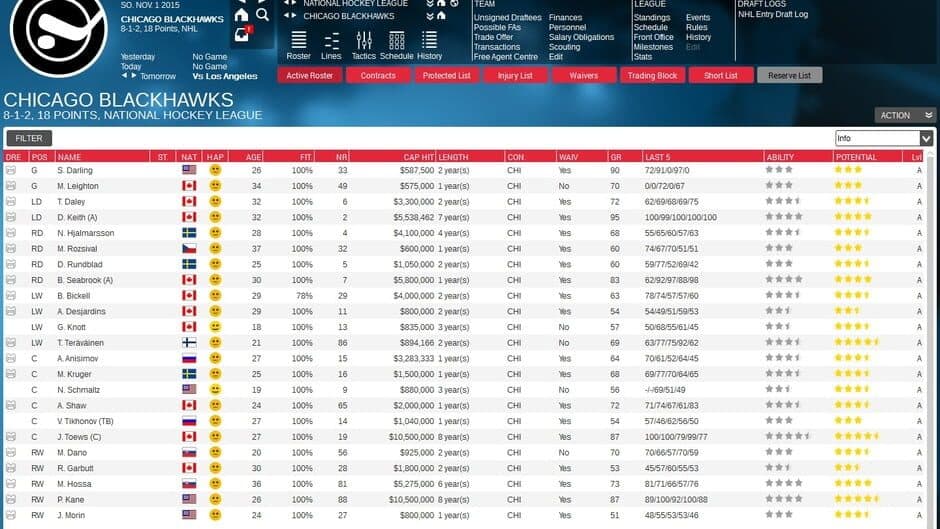Expand the ACTION menu
Viewport: 940px width, 529px height.
pos(903,115)
